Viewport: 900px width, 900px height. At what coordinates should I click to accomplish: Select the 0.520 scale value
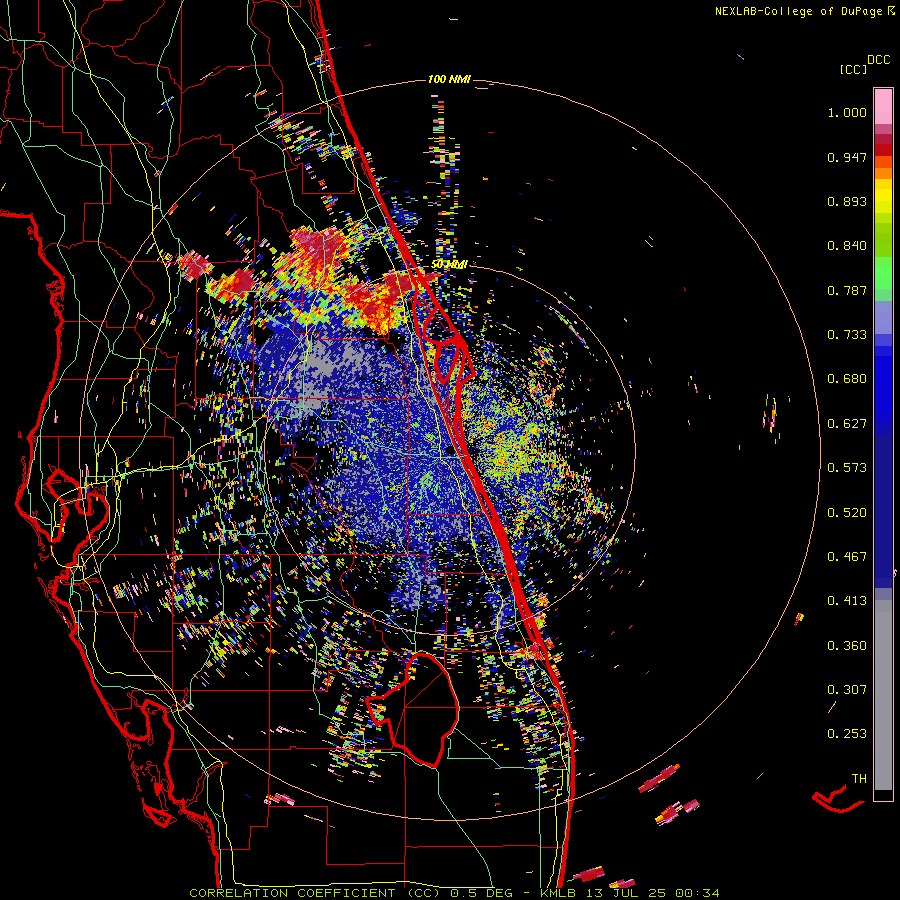pyautogui.click(x=847, y=513)
